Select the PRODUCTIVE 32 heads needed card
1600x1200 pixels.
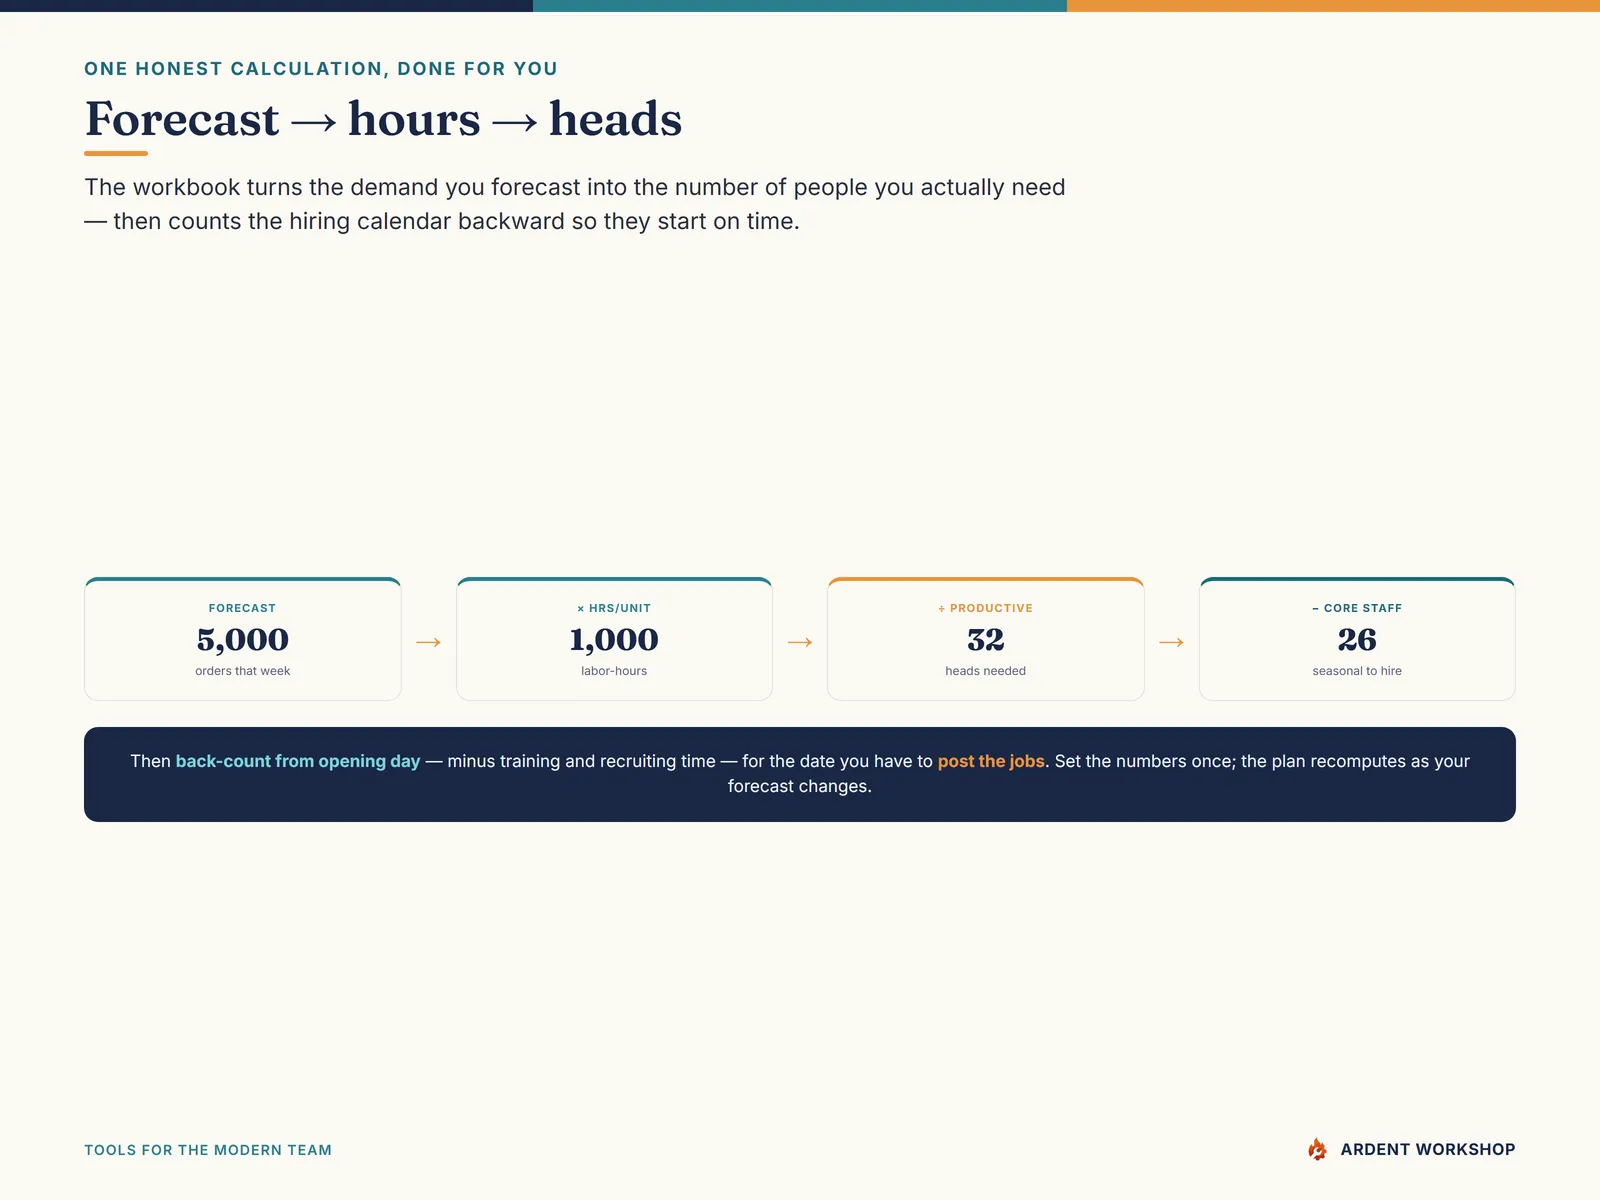click(986, 639)
